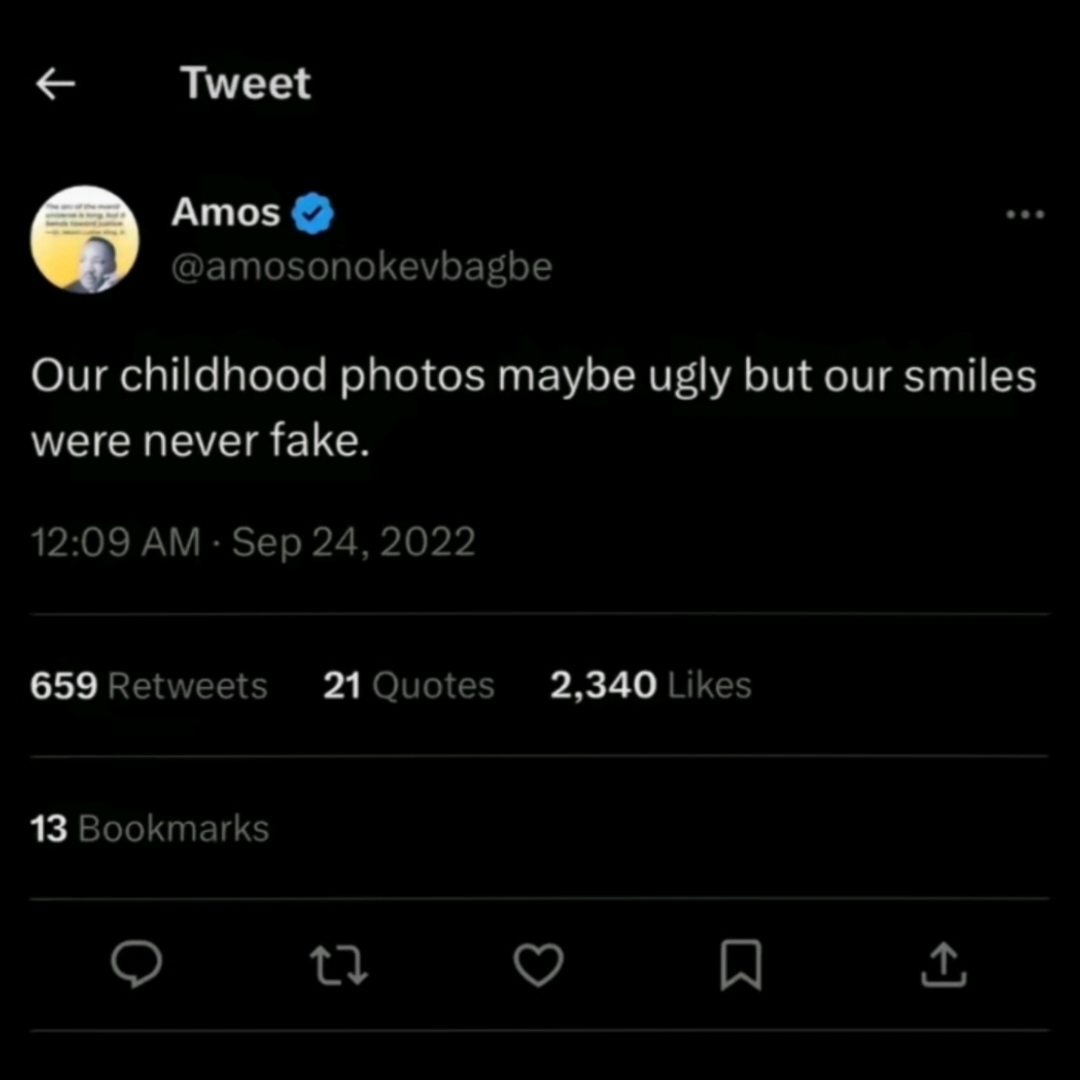1080x1080 pixels.
Task: Open the reply composer icon
Action: (137, 964)
